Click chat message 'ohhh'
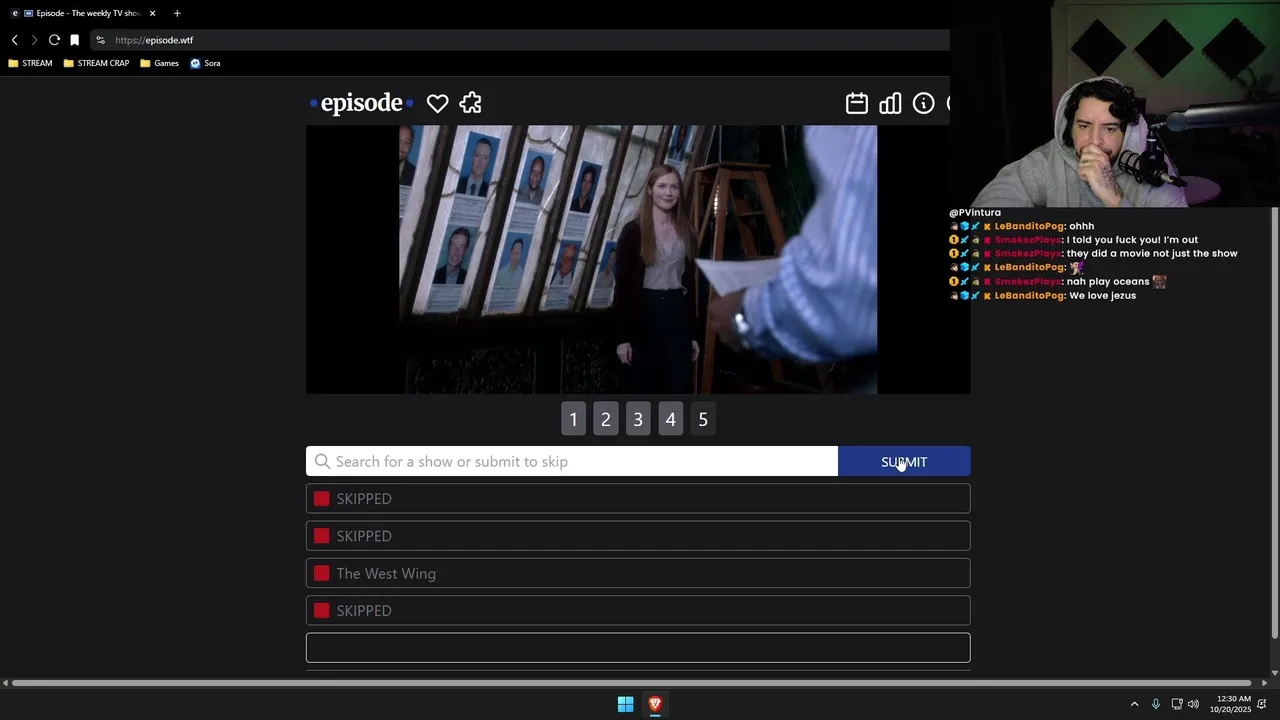The width and height of the screenshot is (1280, 720). pyautogui.click(x=1081, y=226)
